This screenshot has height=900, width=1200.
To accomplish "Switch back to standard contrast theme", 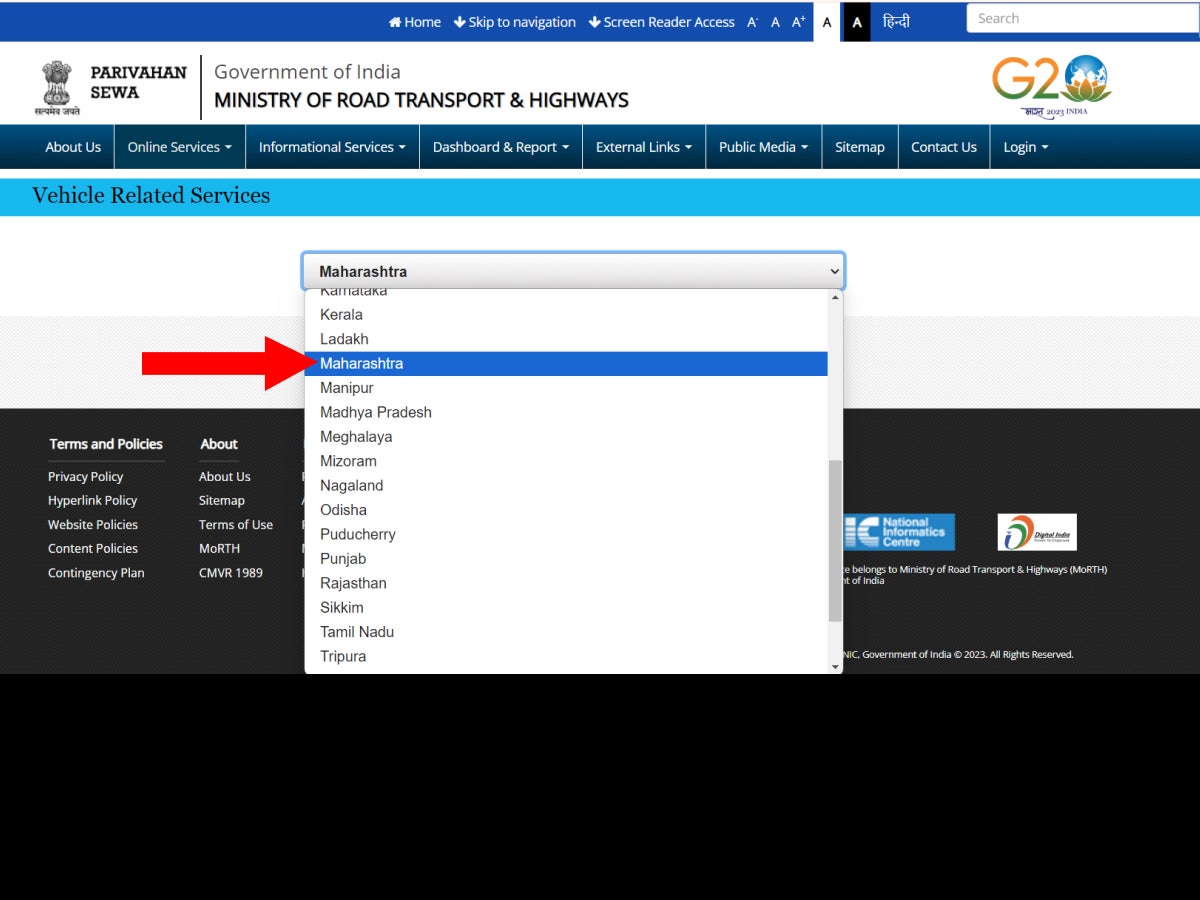I will (x=826, y=21).
